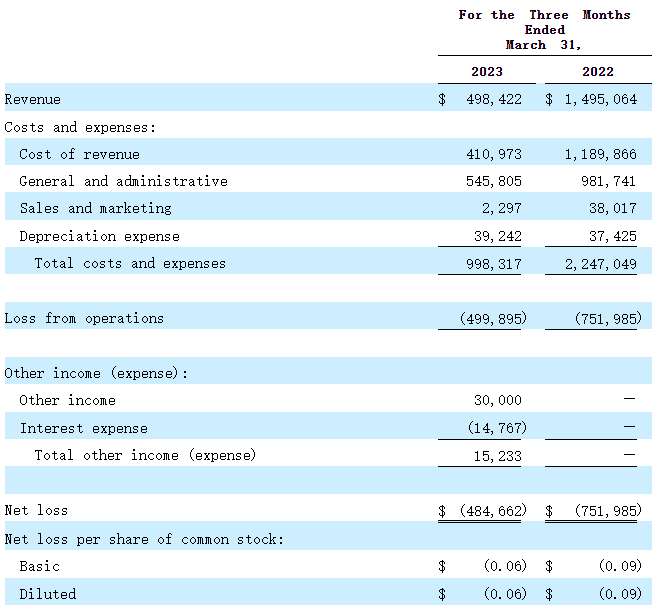Click other income value 30,000

point(498,400)
